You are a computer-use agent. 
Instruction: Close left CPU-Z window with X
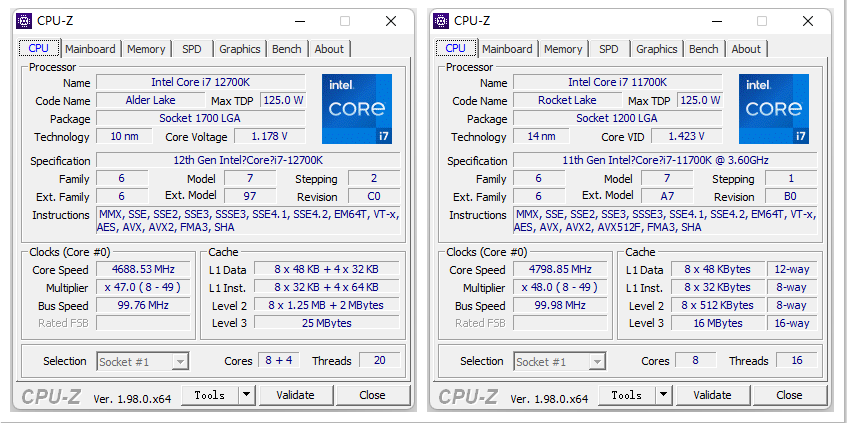(x=391, y=21)
